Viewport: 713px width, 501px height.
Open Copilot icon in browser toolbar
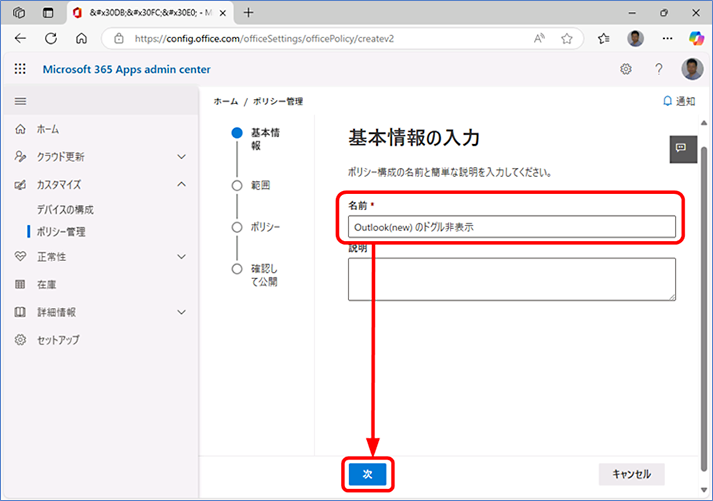point(696,39)
